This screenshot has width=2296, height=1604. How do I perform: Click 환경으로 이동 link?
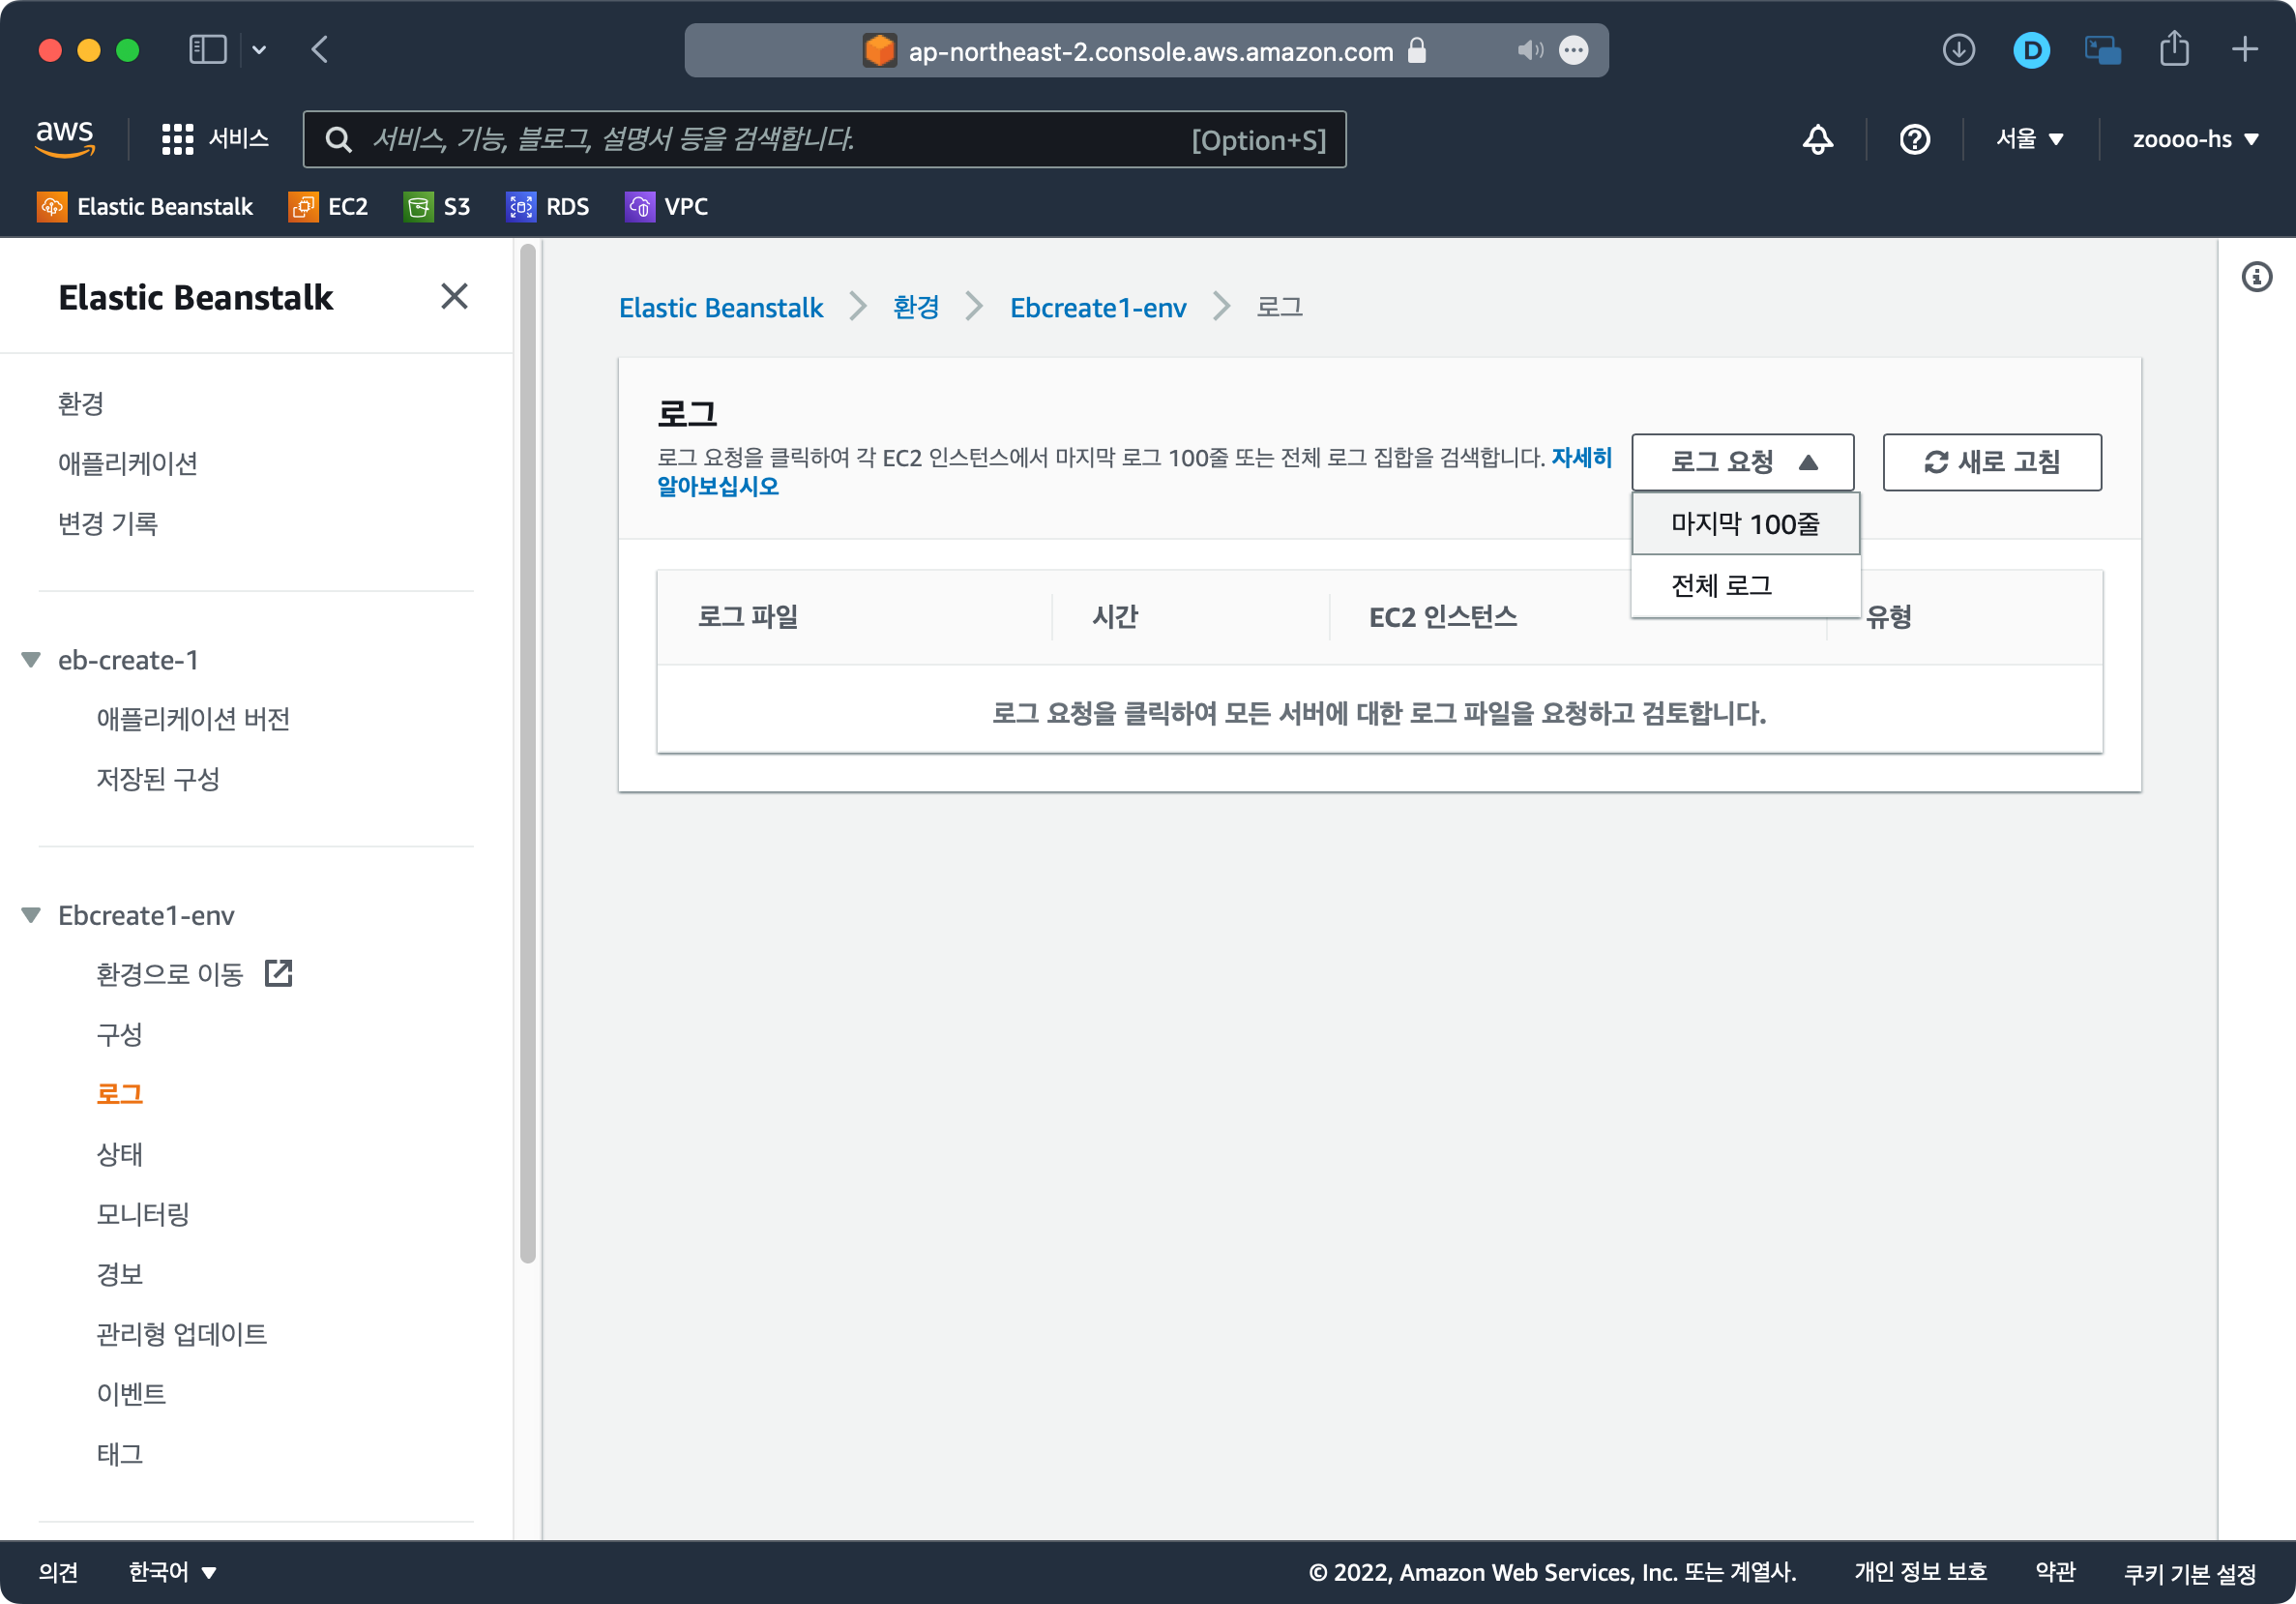click(169, 974)
